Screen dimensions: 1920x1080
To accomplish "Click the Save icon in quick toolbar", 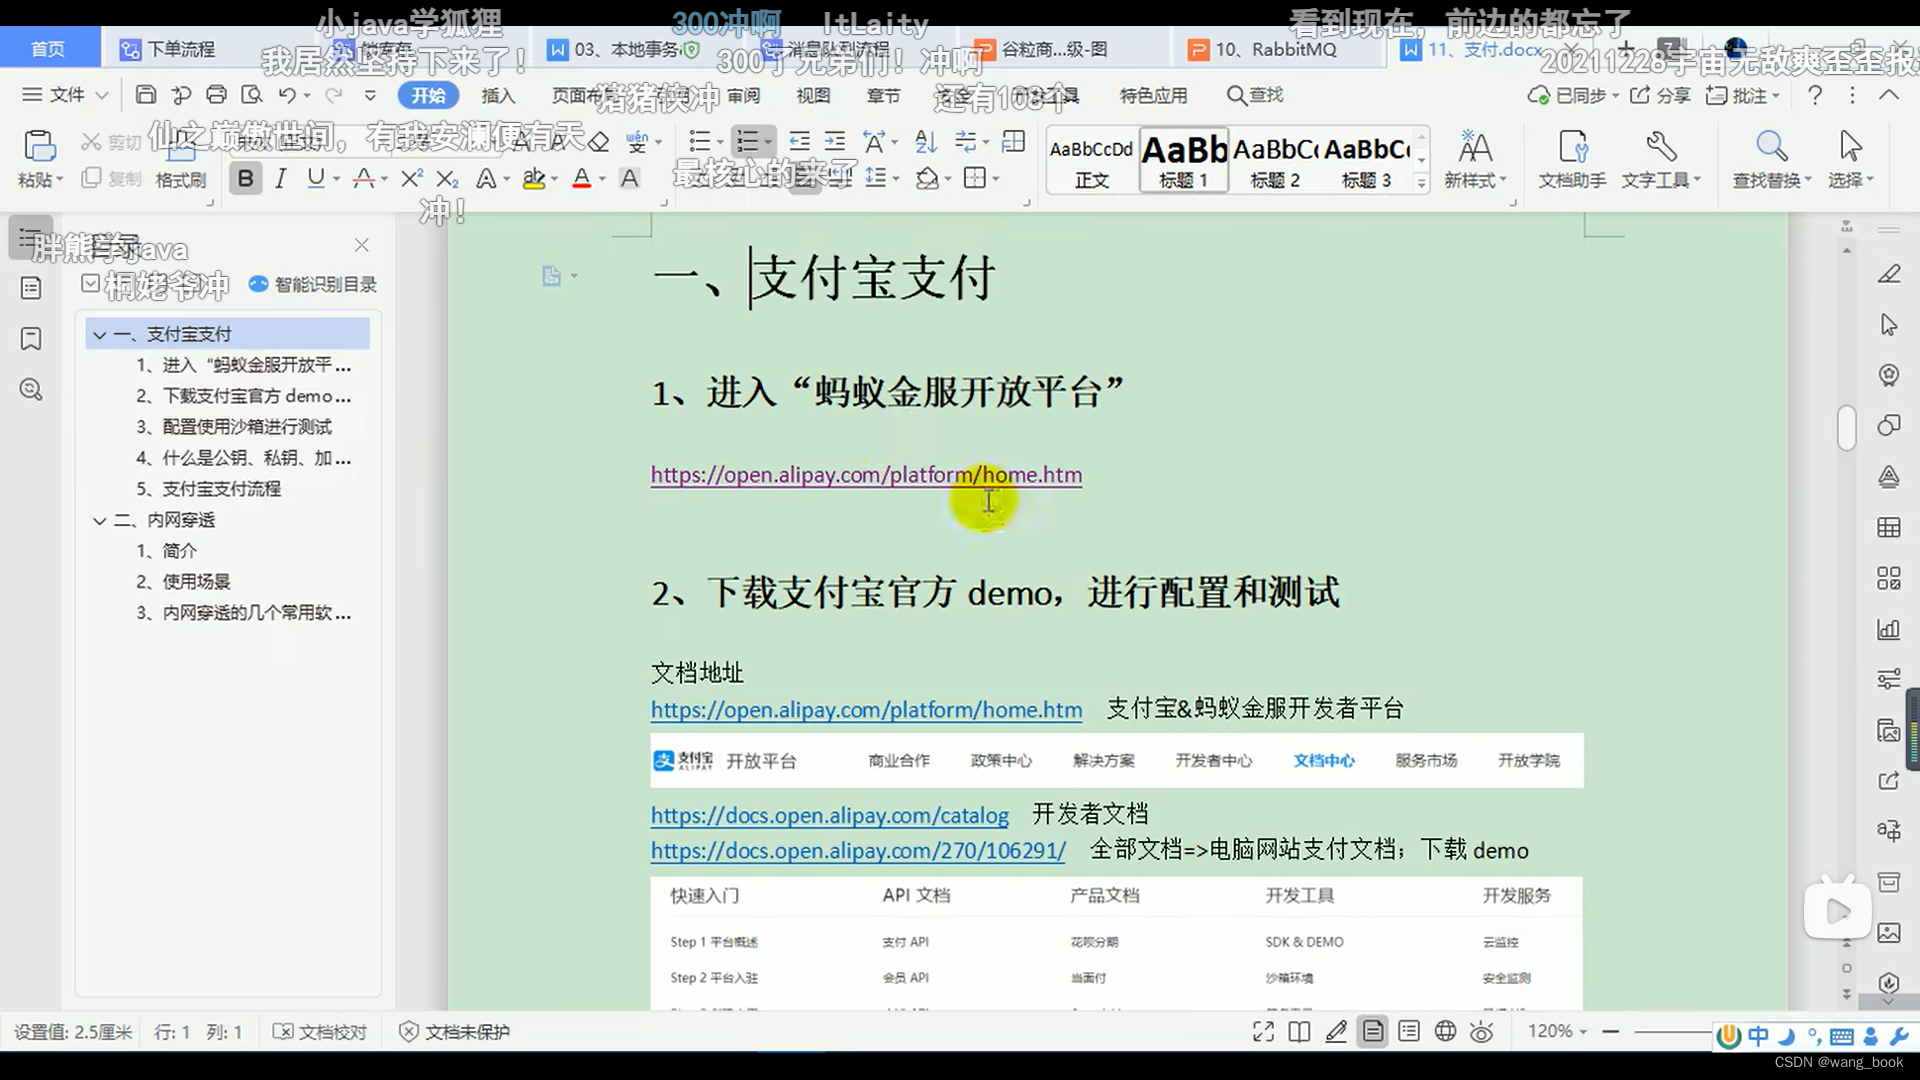I will (x=146, y=95).
